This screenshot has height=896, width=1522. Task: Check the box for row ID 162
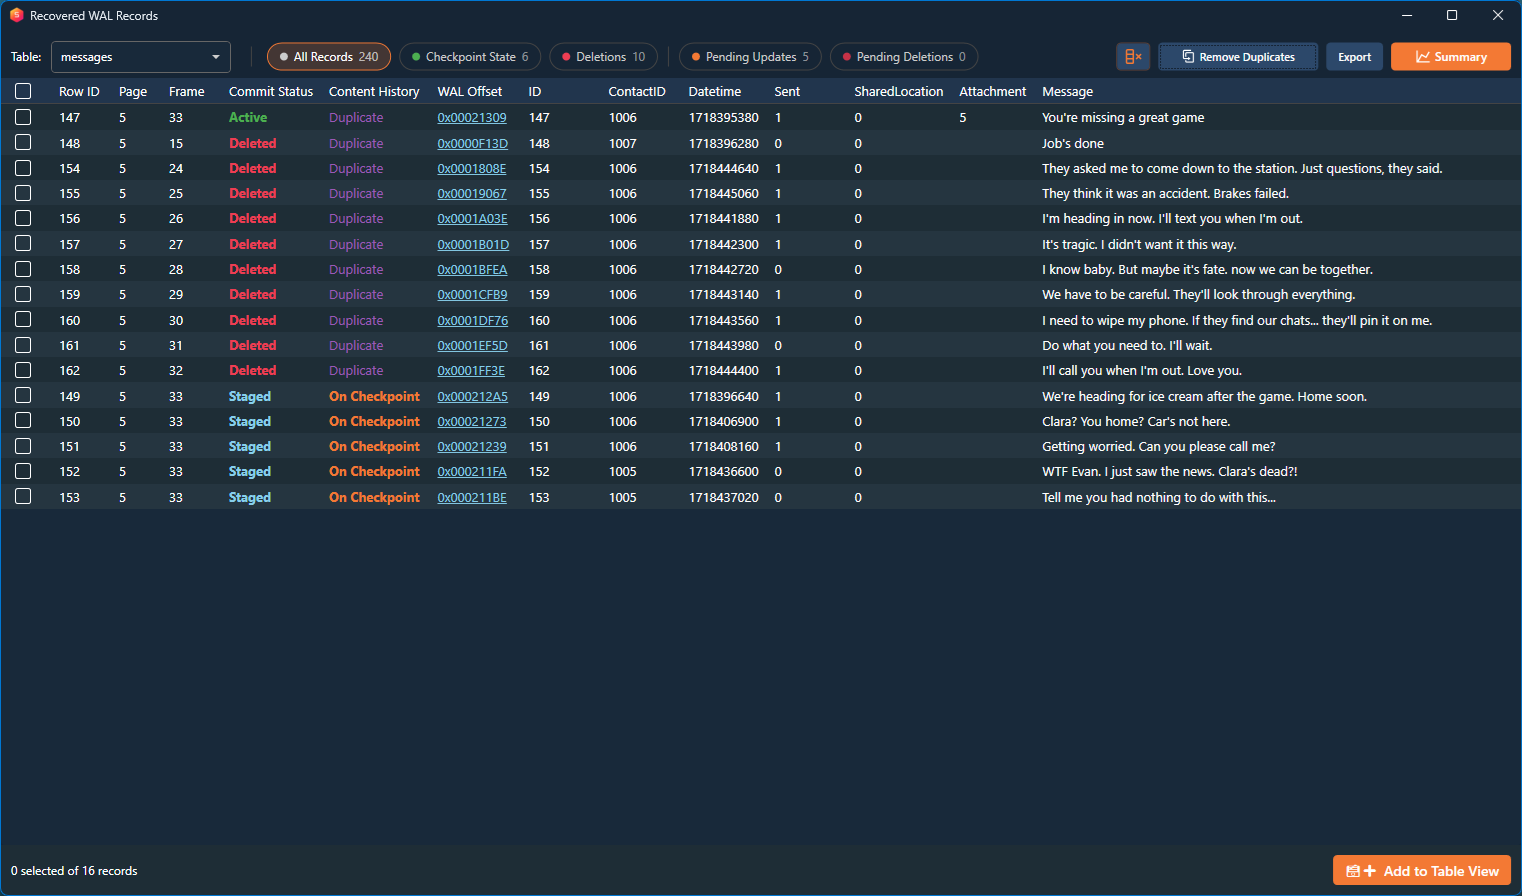(23, 370)
